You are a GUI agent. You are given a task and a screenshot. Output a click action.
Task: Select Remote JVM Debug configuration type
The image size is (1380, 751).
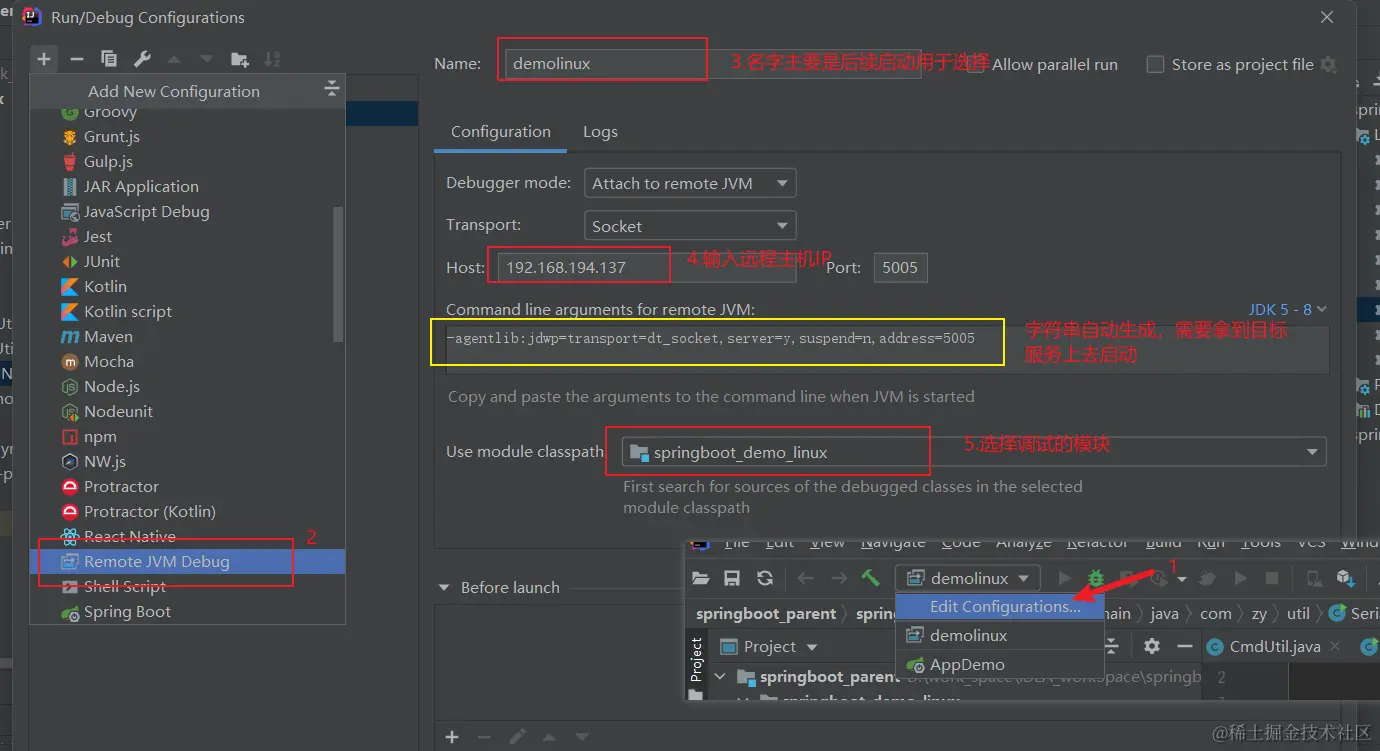click(x=188, y=561)
